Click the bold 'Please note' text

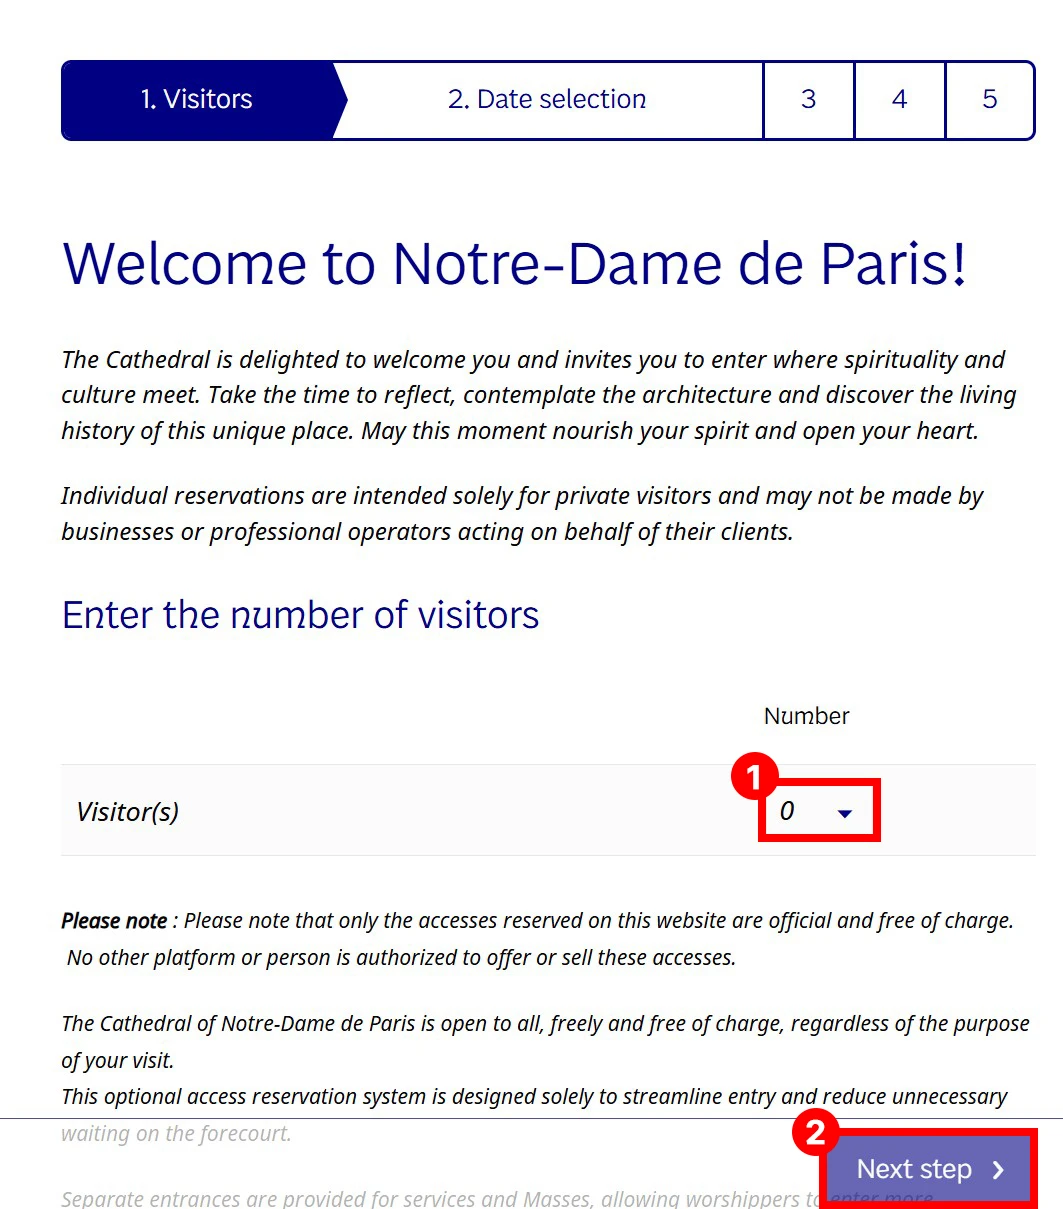[x=114, y=921]
